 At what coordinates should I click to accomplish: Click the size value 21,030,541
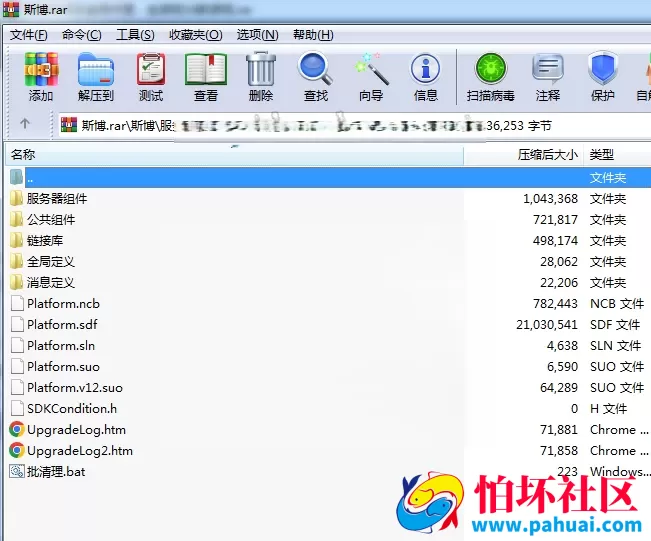click(547, 325)
